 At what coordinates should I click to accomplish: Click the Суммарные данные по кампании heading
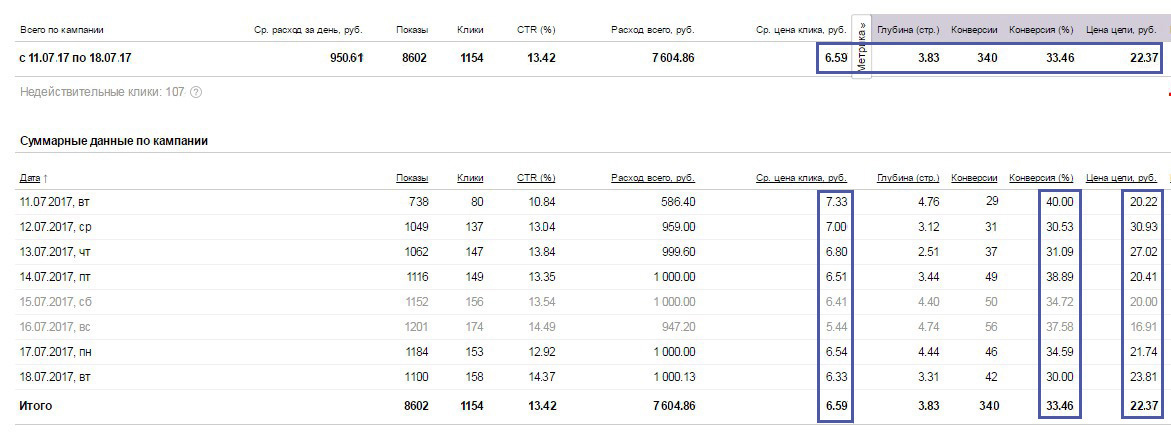(x=114, y=141)
